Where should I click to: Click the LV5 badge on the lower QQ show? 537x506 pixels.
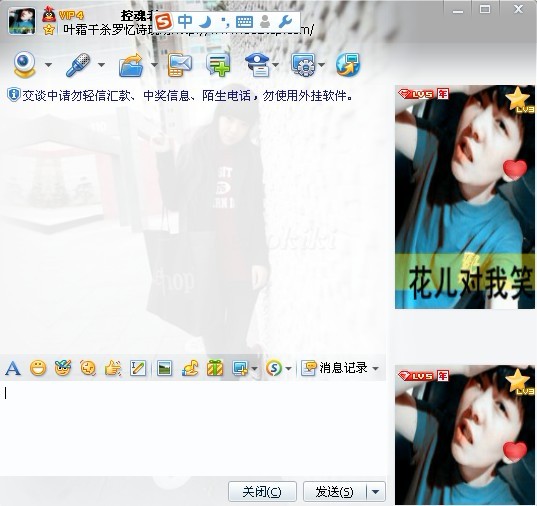tap(416, 376)
